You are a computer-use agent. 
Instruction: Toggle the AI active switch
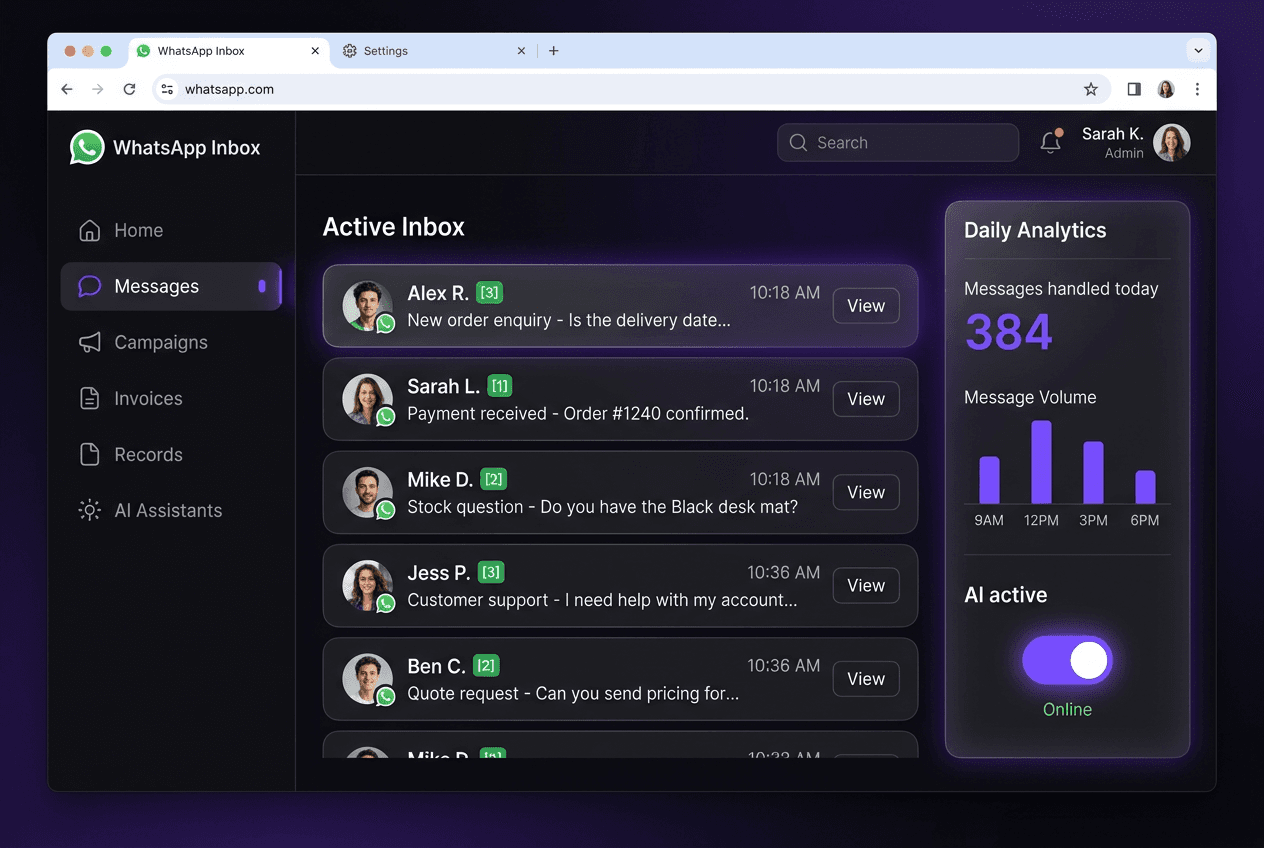point(1067,660)
